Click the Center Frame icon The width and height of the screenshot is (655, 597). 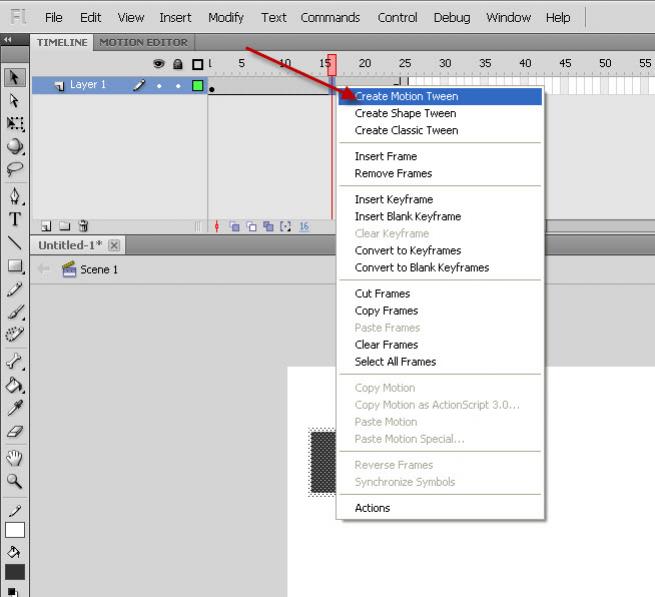[x=216, y=226]
